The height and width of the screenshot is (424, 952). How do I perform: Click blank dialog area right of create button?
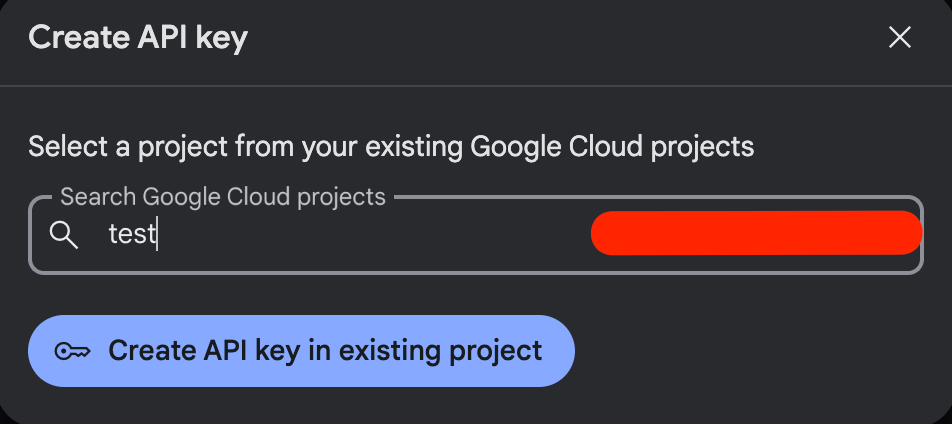click(x=760, y=351)
